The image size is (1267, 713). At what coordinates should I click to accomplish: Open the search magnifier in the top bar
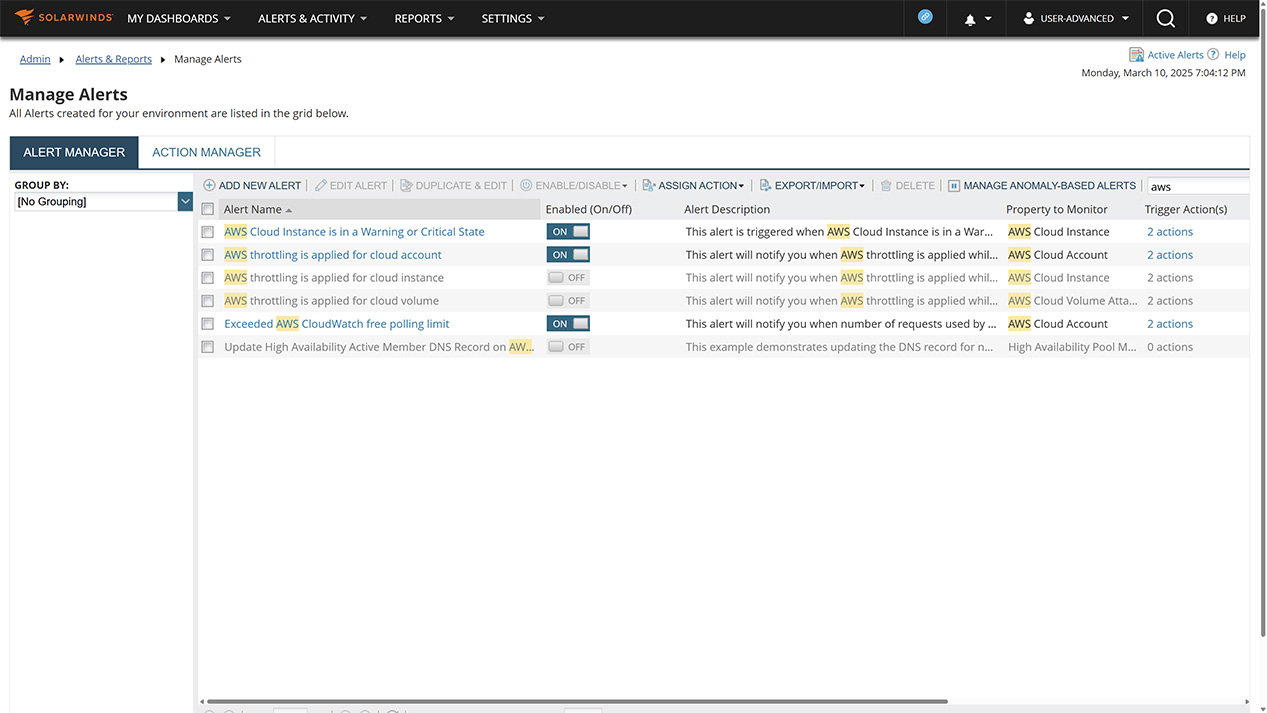1165,18
